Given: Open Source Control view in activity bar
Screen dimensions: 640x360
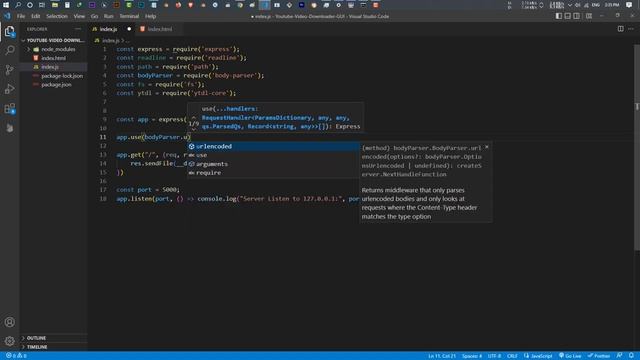Looking at the screenshot, I should (9, 70).
